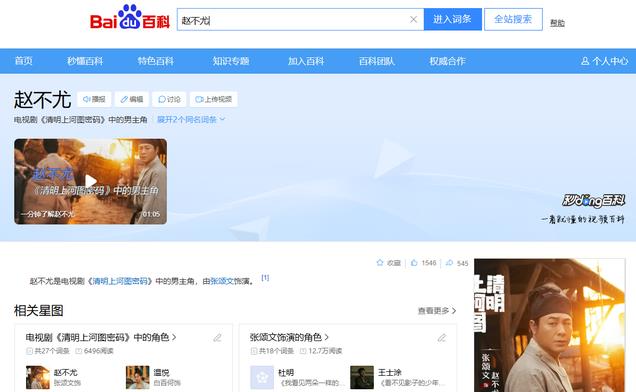Click the 清明上河图密码 poster image
Screen dimensions: 636x392
550,325
